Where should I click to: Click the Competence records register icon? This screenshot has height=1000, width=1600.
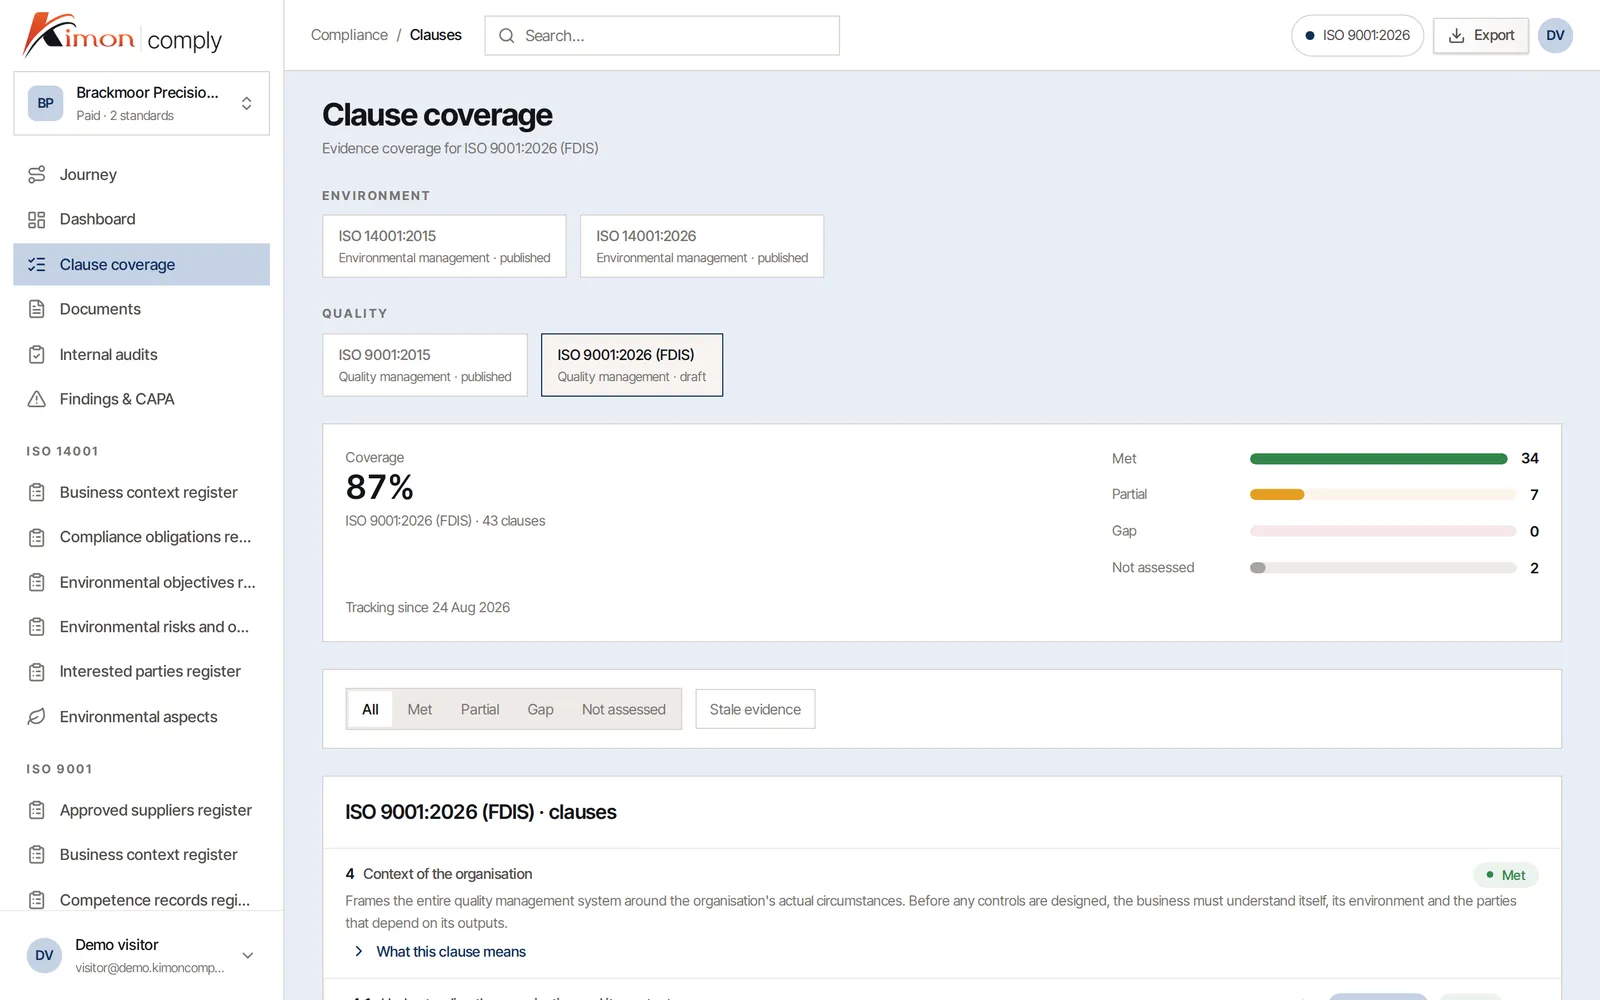click(37, 900)
